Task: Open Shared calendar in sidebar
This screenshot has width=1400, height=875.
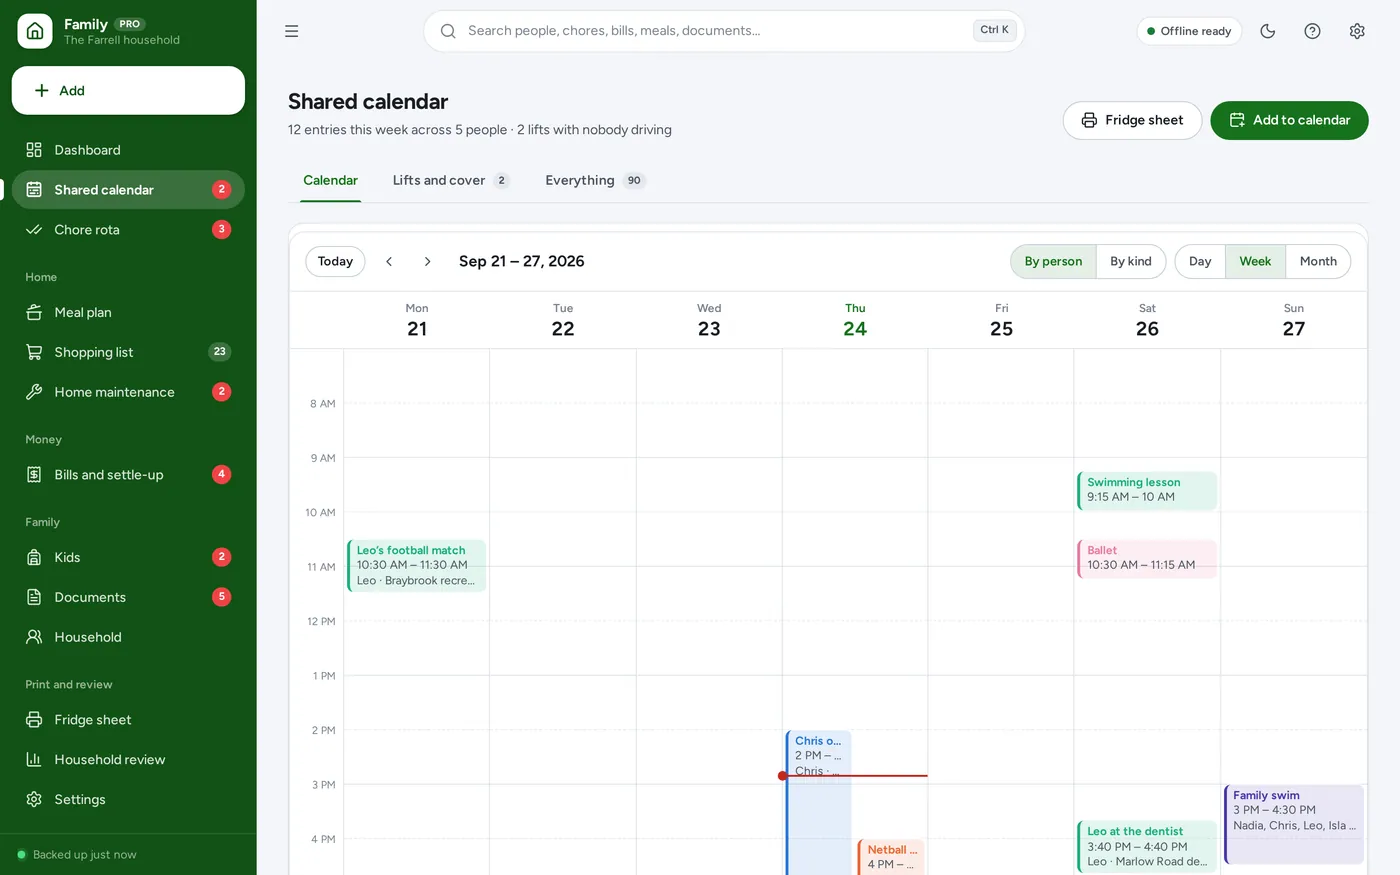Action: [128, 190]
